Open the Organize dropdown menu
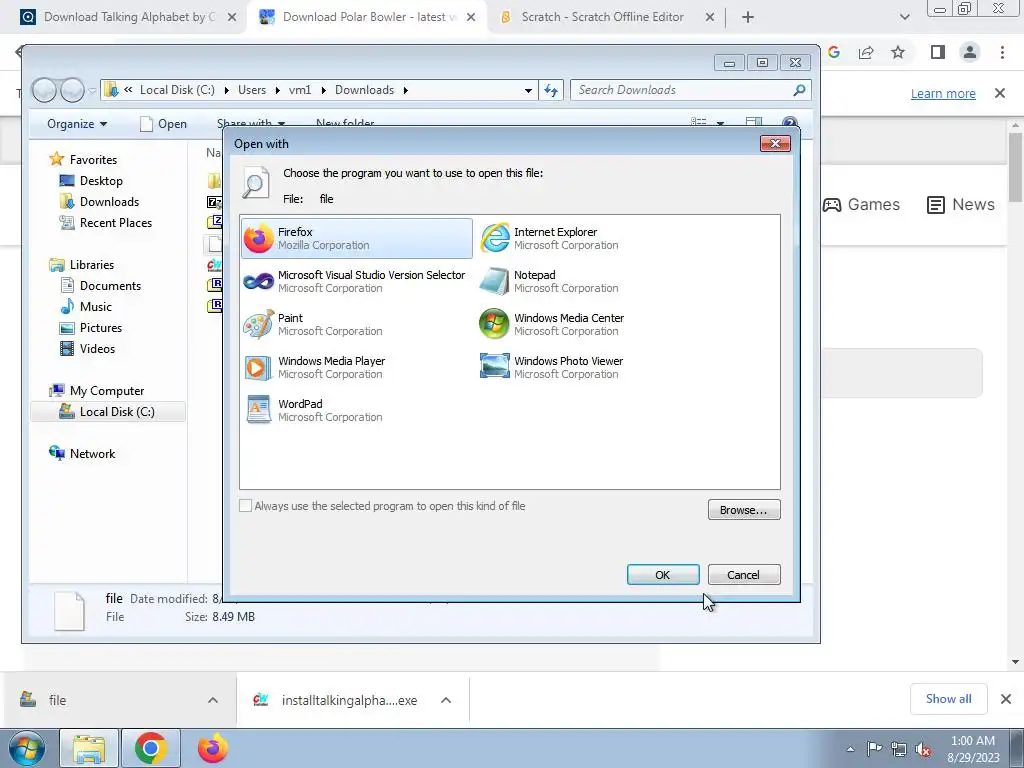Image resolution: width=1024 pixels, height=768 pixels. (x=77, y=124)
